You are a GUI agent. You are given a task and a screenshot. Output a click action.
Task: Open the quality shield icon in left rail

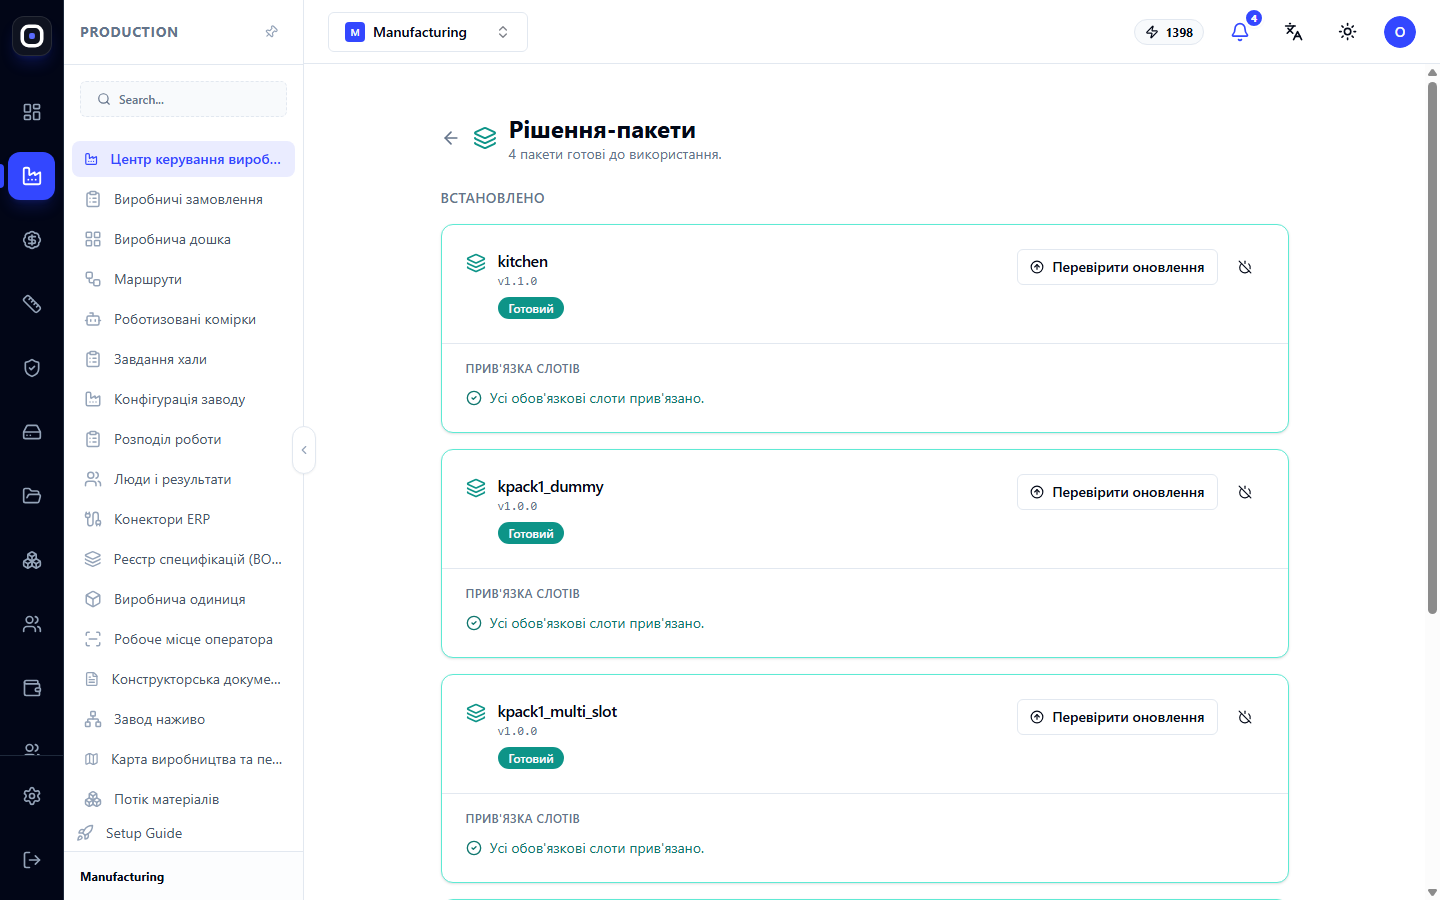[x=32, y=368]
